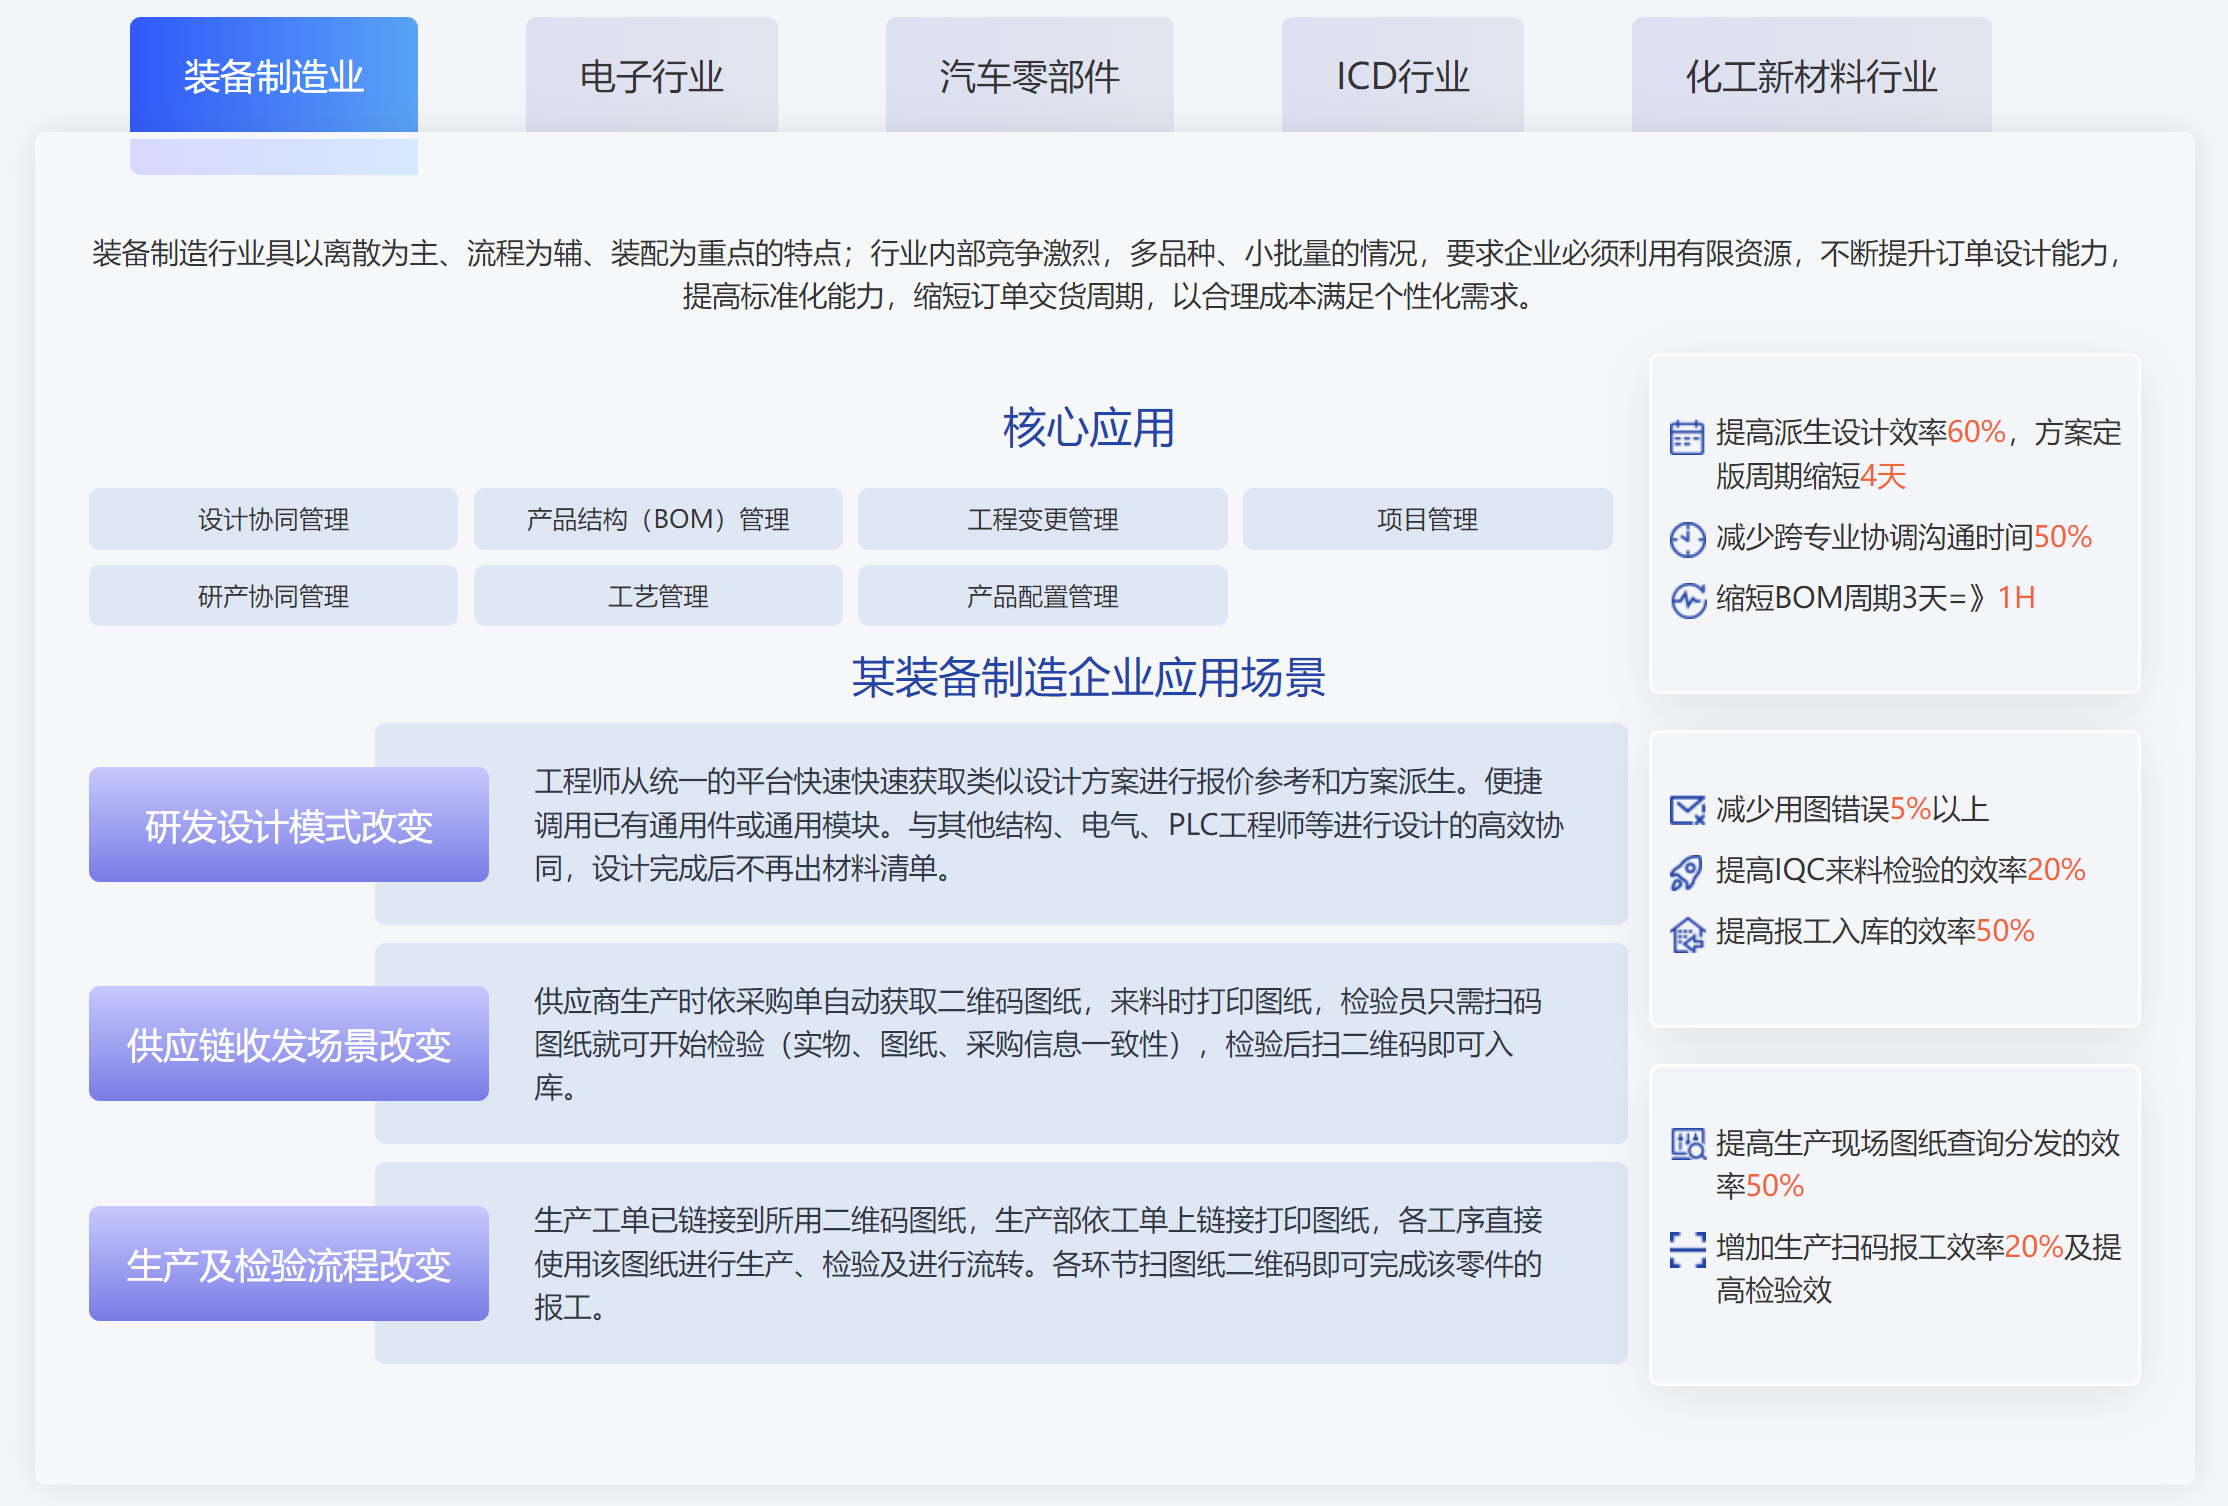Click text 增加生产扫码报工效率20%及提高检验效
The height and width of the screenshot is (1506, 2228).
point(1918,1268)
